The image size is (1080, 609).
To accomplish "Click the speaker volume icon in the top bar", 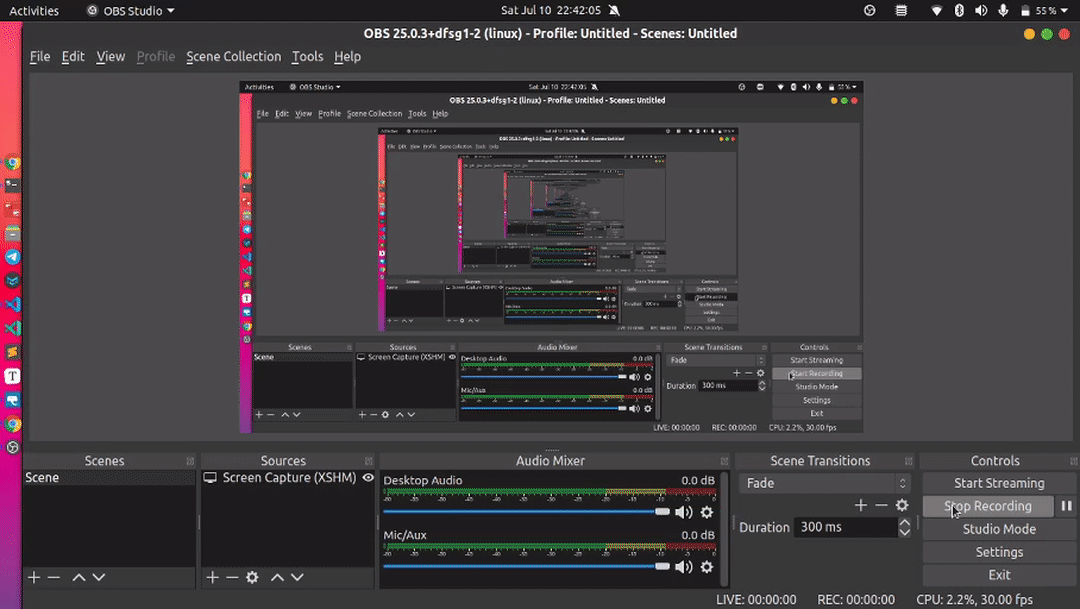I will tap(981, 10).
